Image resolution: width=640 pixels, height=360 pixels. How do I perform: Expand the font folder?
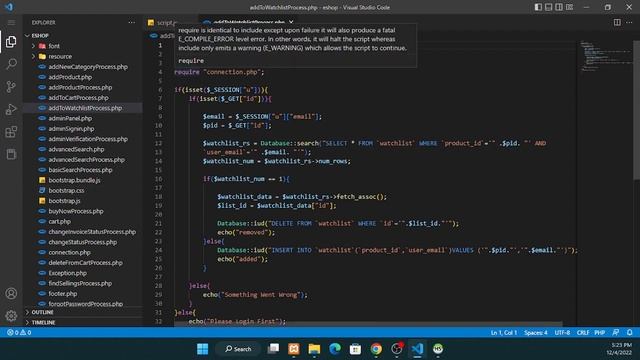54,46
